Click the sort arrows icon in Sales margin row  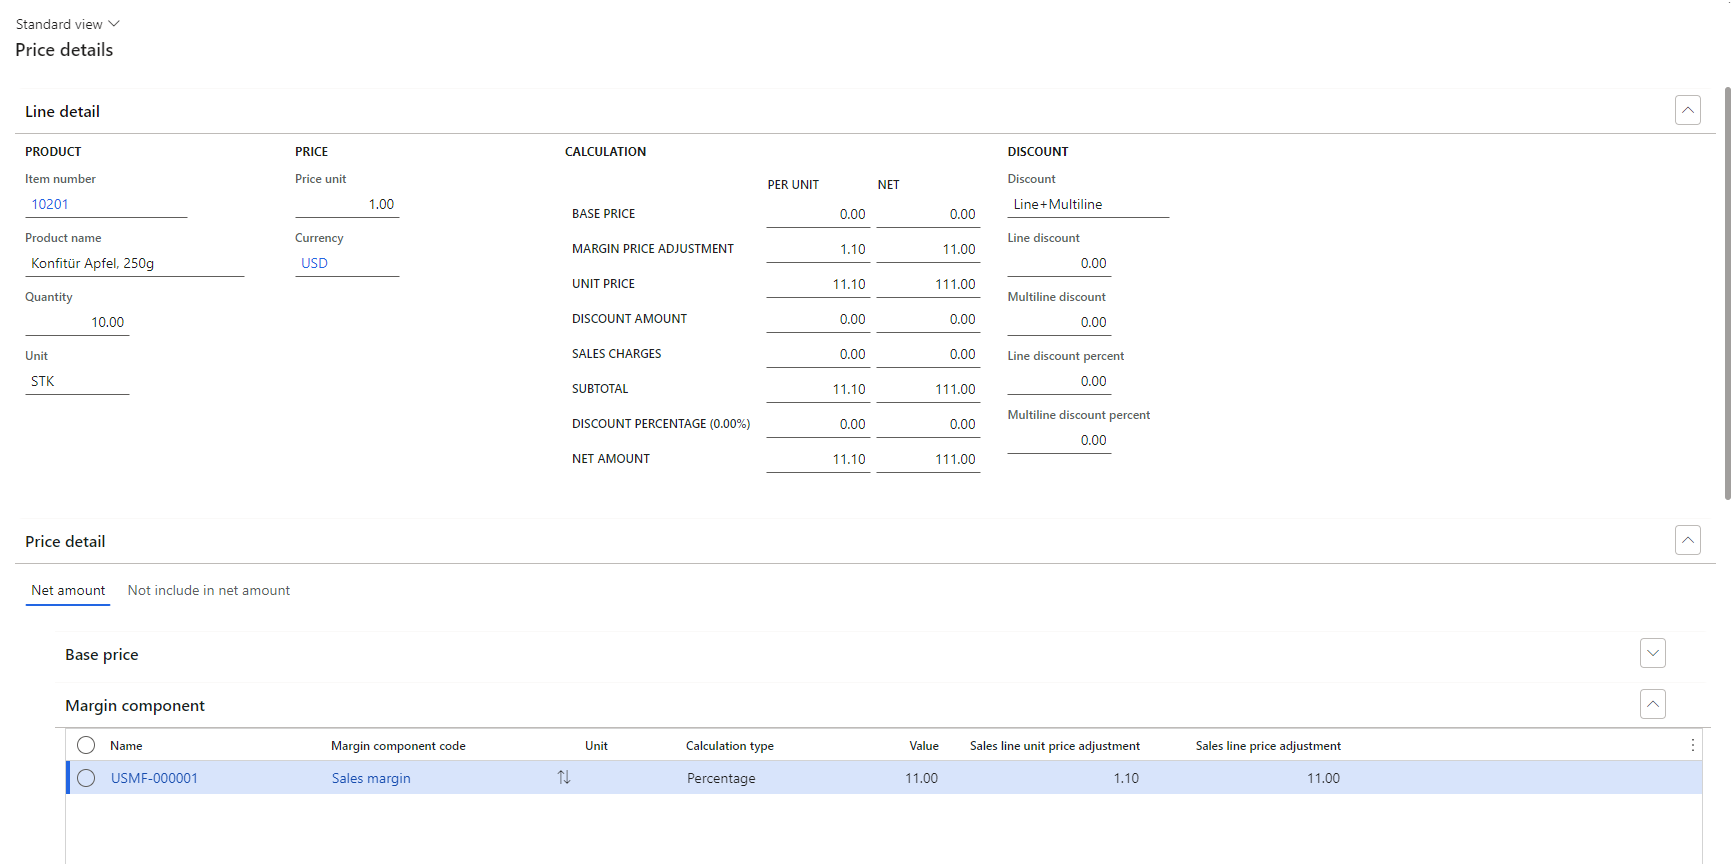(564, 777)
